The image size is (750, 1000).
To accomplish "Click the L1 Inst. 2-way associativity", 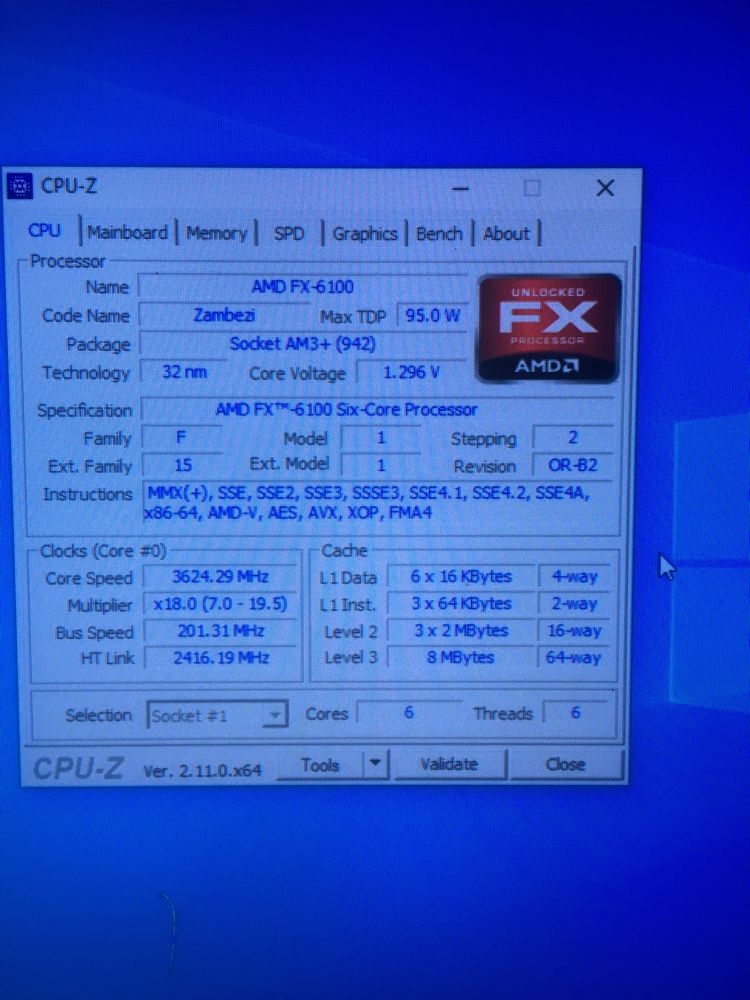I will point(574,604).
